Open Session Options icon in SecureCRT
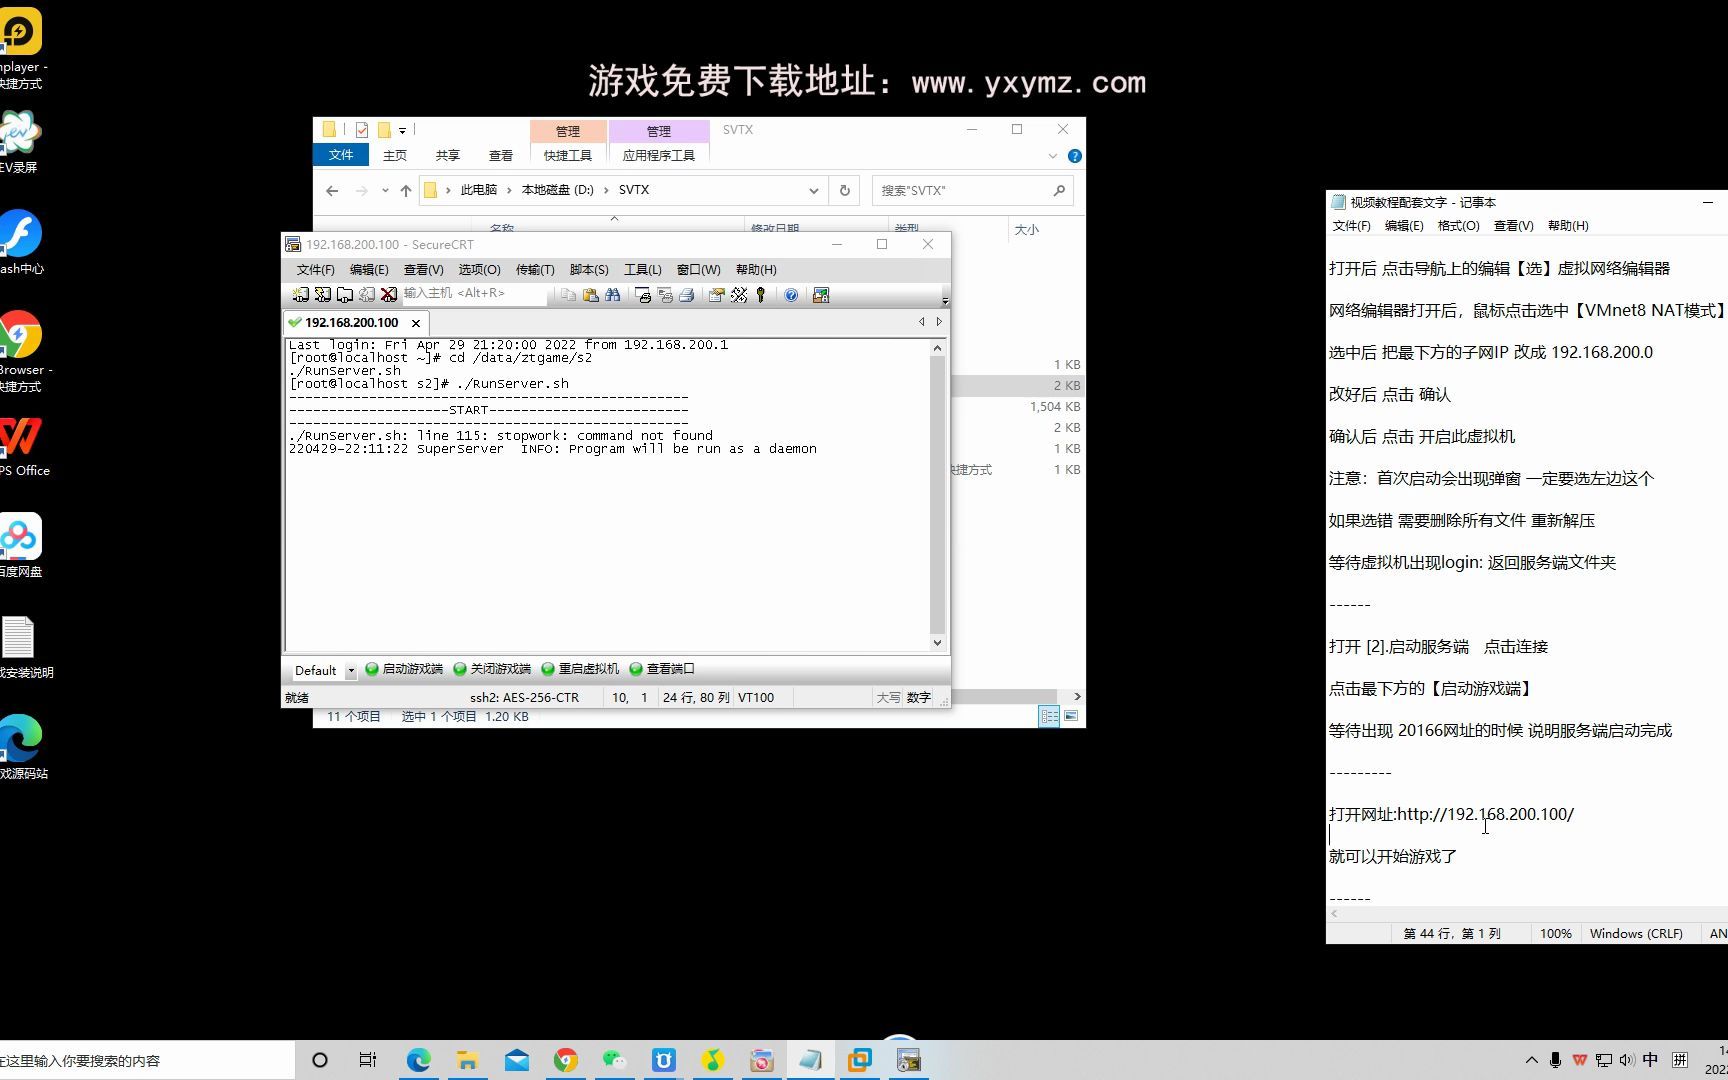This screenshot has width=1728, height=1080. click(716, 295)
